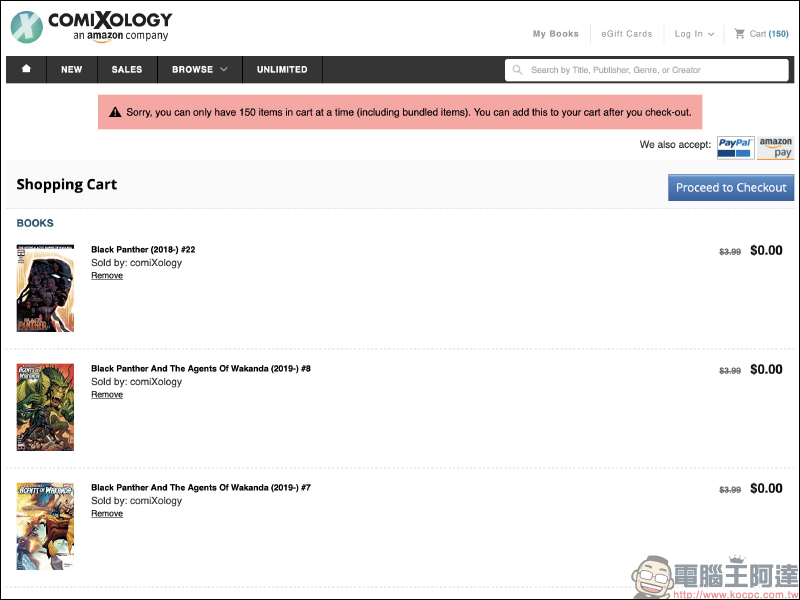Screen dimensions: 800x600
Task: Click the BOOKS section heading
Action: (x=35, y=223)
